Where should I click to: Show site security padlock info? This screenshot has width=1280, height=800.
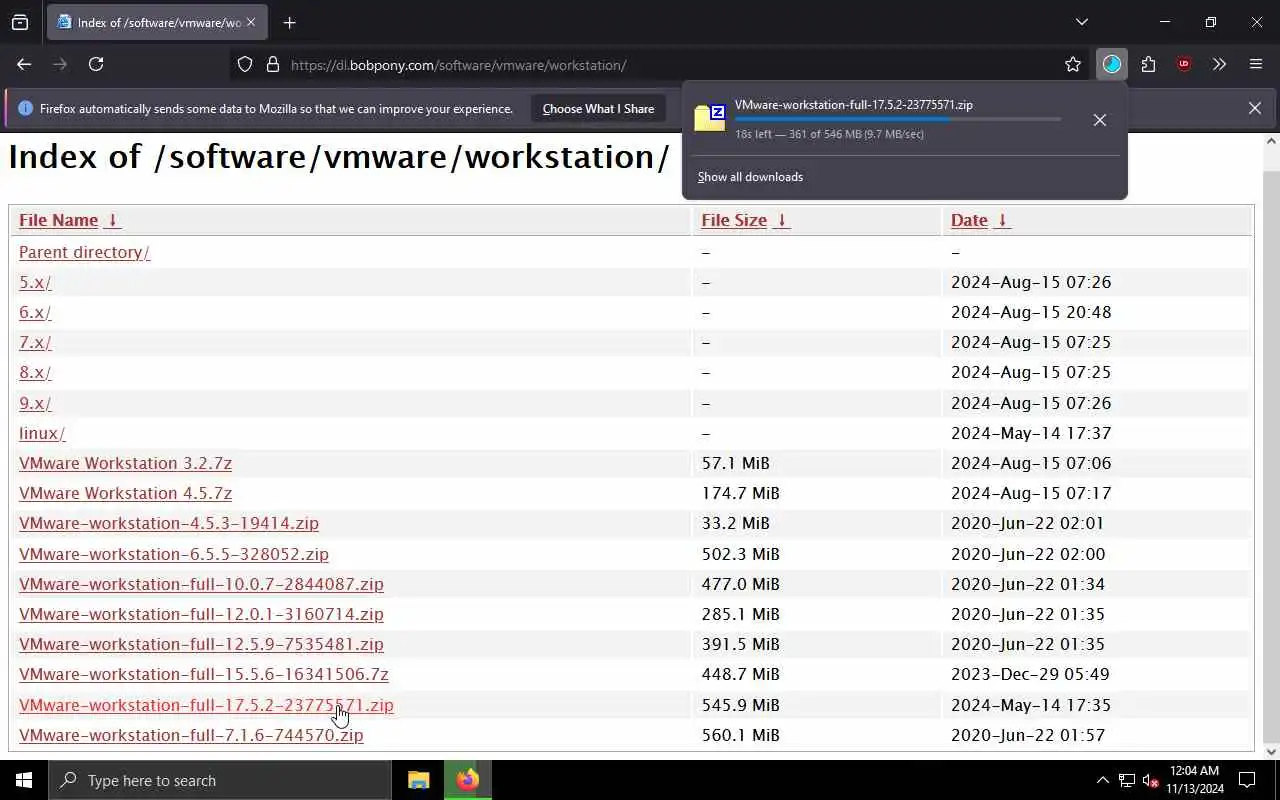click(x=273, y=65)
